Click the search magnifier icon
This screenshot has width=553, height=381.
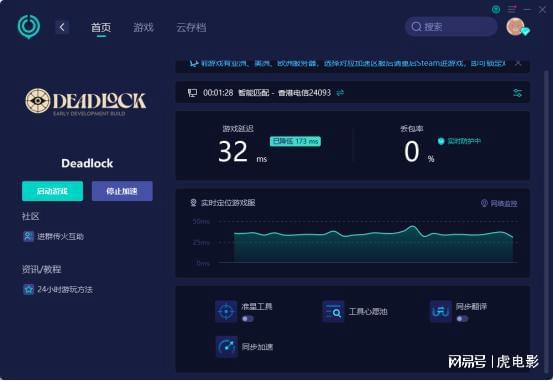tap(417, 27)
